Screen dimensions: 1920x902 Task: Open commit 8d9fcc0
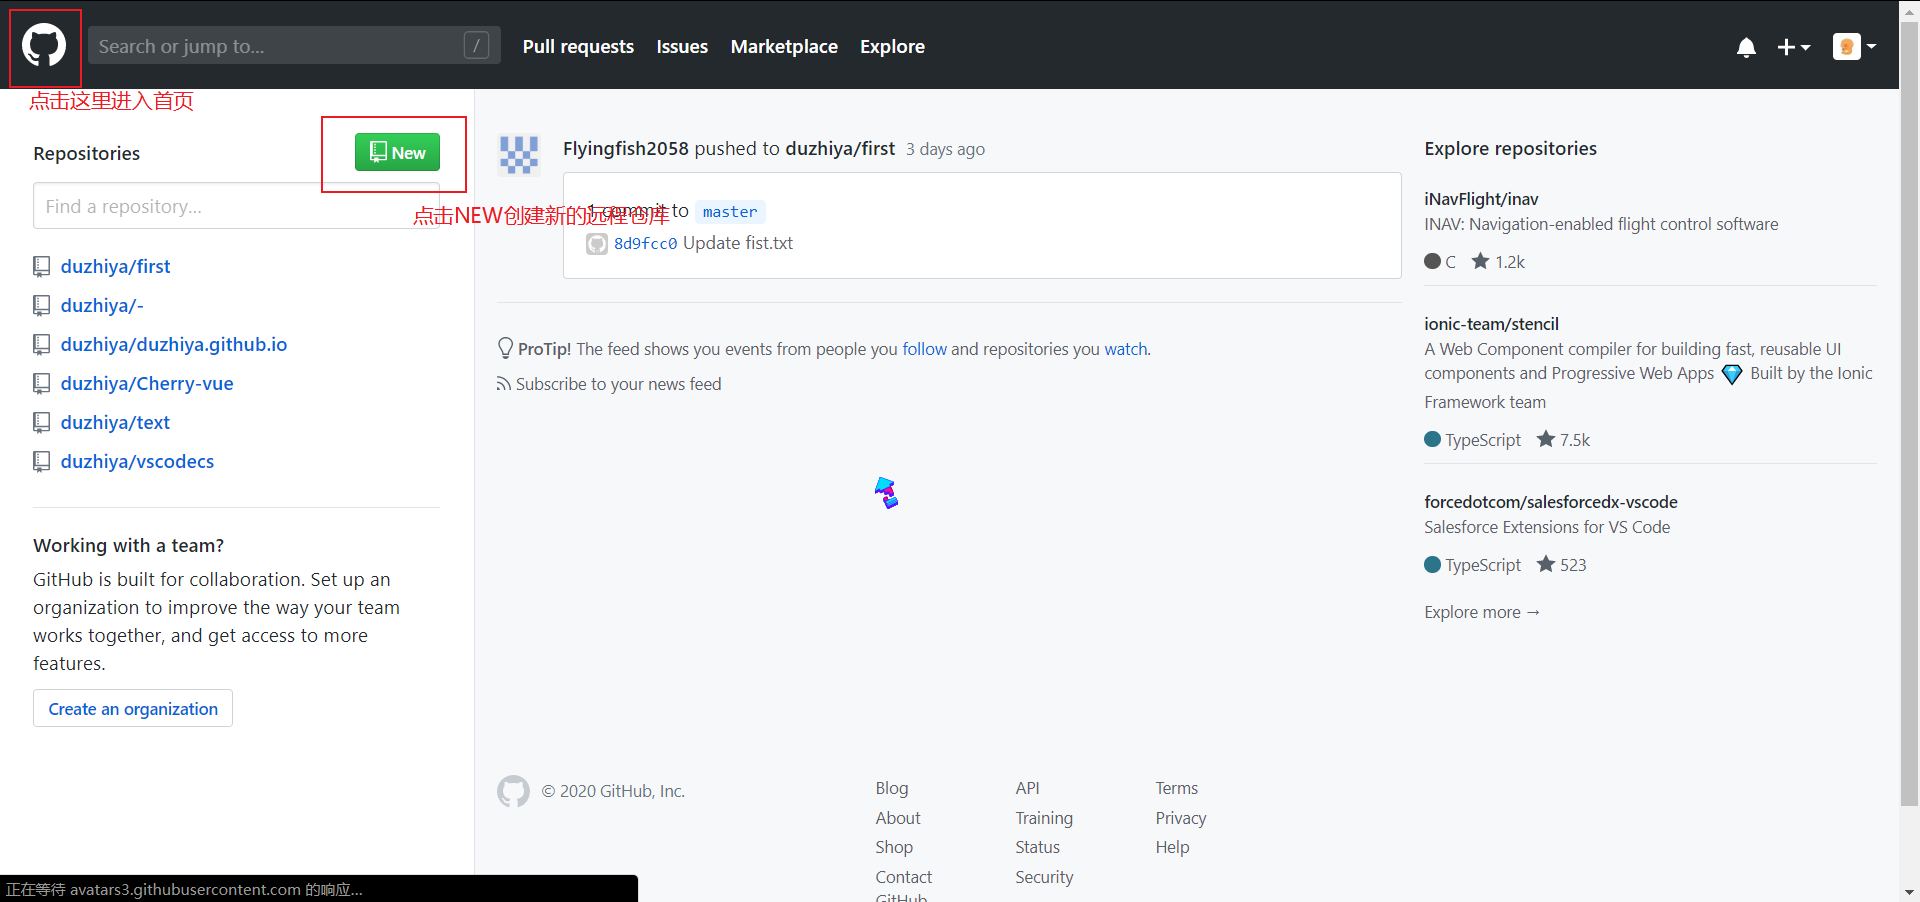coord(645,243)
